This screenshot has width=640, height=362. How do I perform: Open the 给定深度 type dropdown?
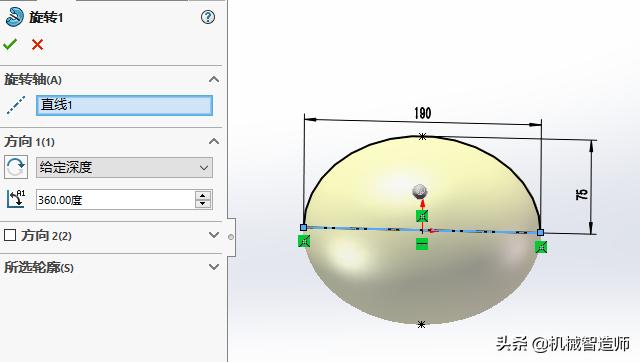(124, 167)
